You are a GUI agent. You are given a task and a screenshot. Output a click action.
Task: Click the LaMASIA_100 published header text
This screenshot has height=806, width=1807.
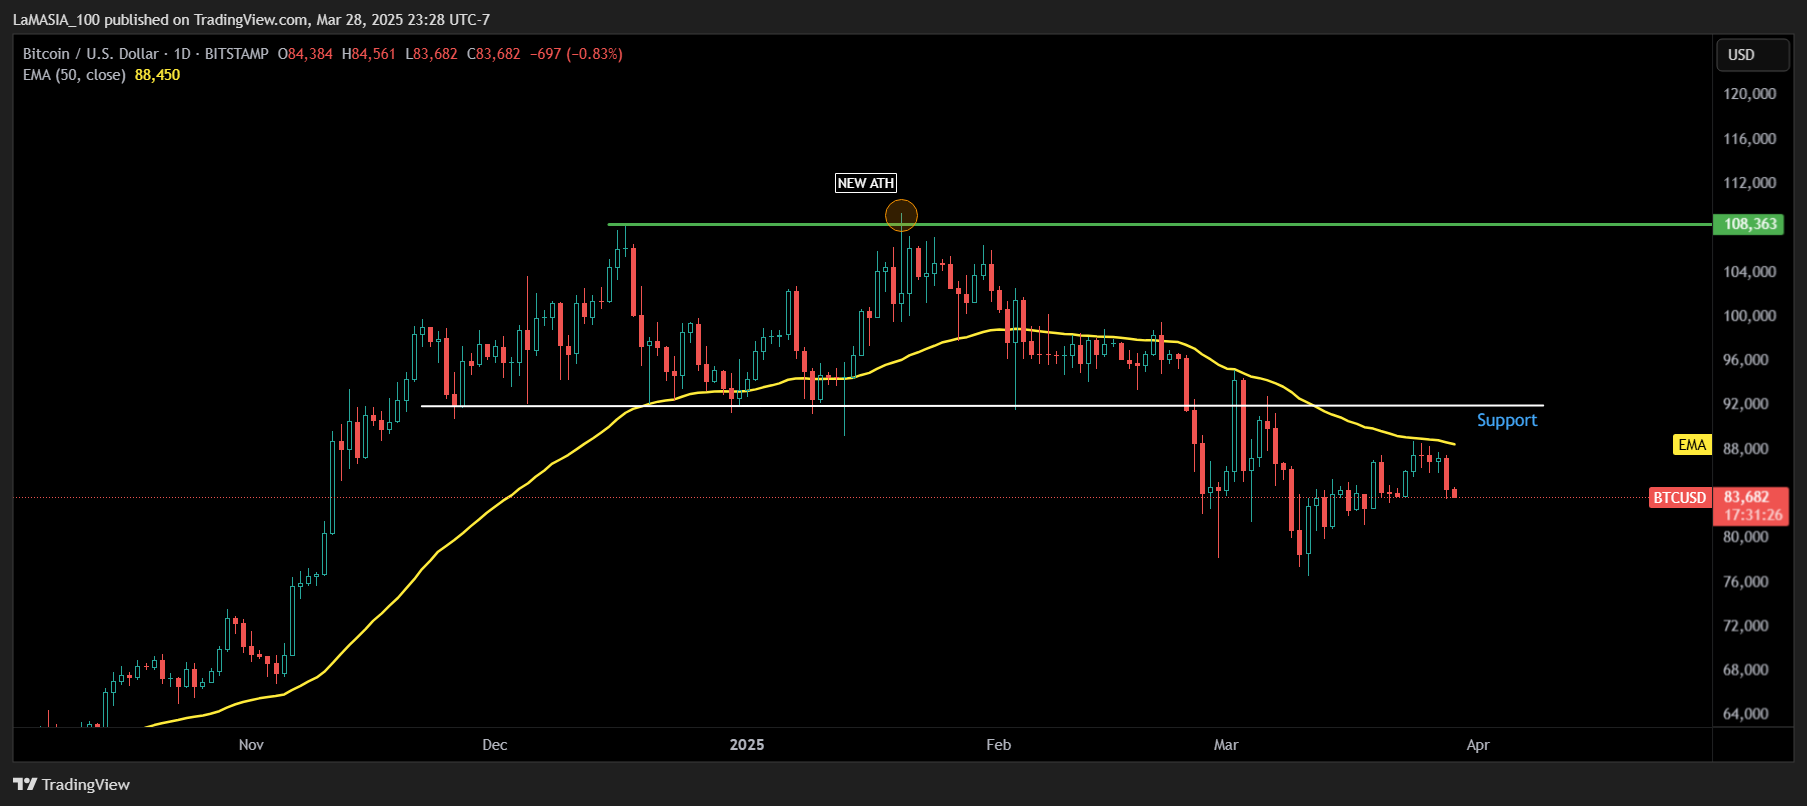(x=251, y=19)
